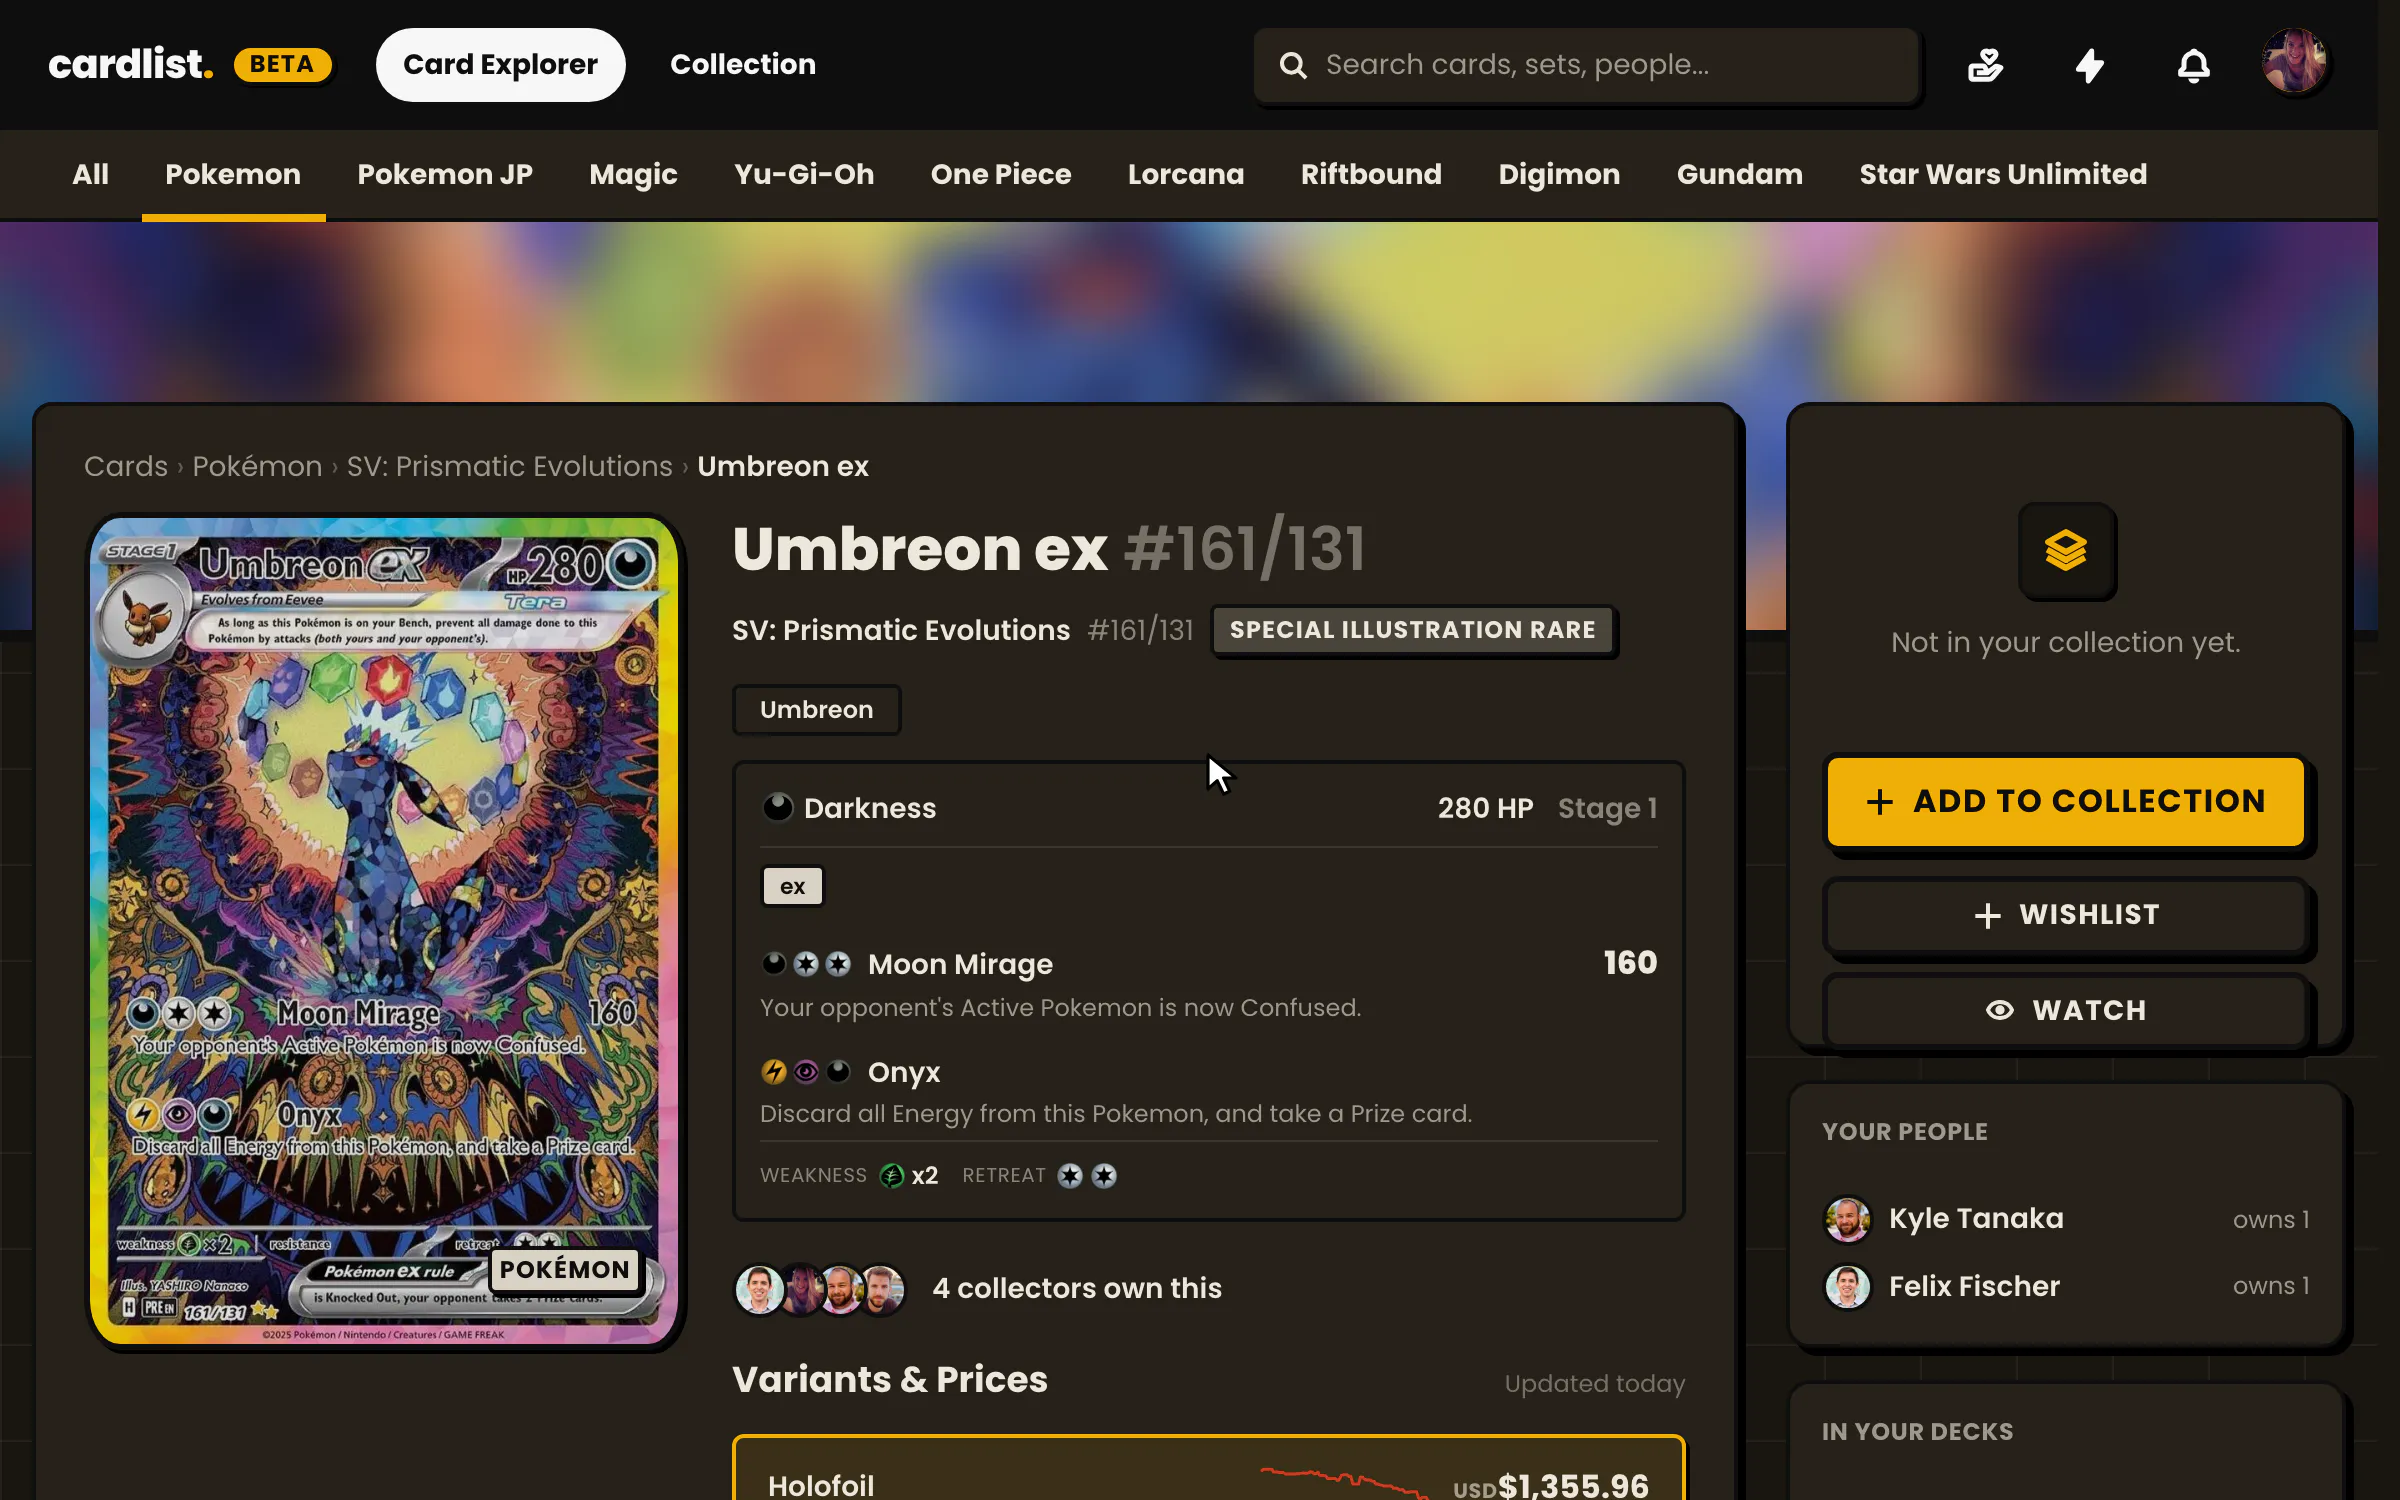The width and height of the screenshot is (2400, 1500).
Task: Click the ex tag badge
Action: pyautogui.click(x=793, y=886)
